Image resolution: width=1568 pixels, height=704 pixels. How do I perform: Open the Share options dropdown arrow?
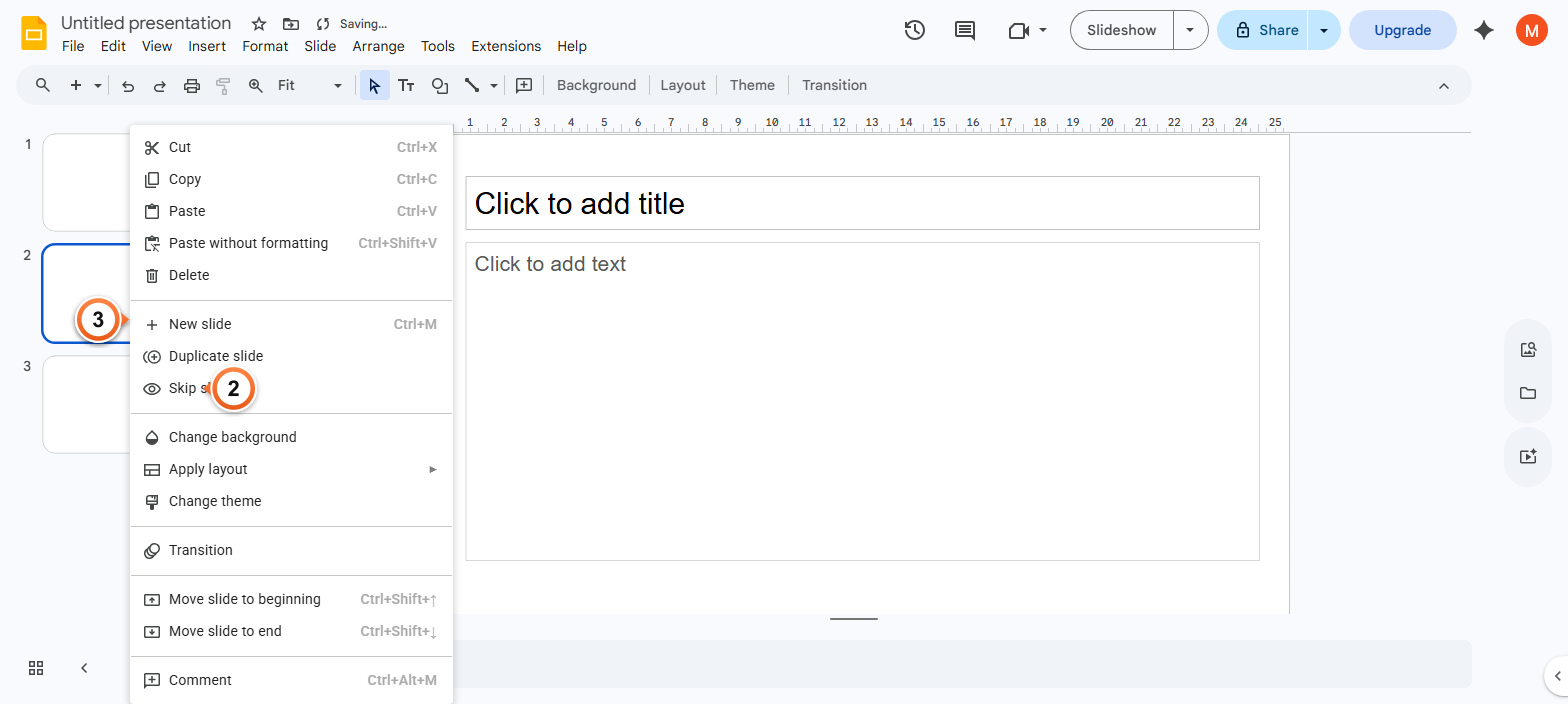click(x=1324, y=30)
